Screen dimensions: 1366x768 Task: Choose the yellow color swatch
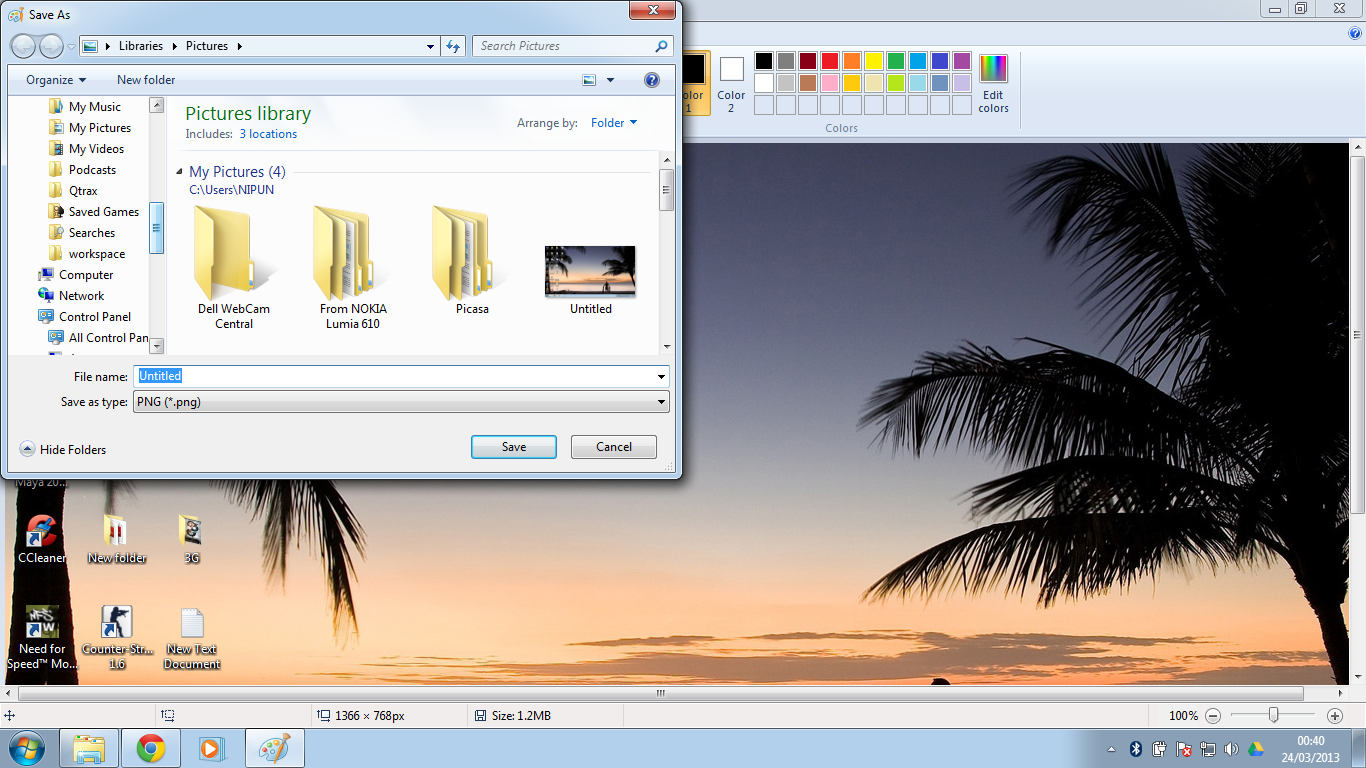click(x=873, y=61)
